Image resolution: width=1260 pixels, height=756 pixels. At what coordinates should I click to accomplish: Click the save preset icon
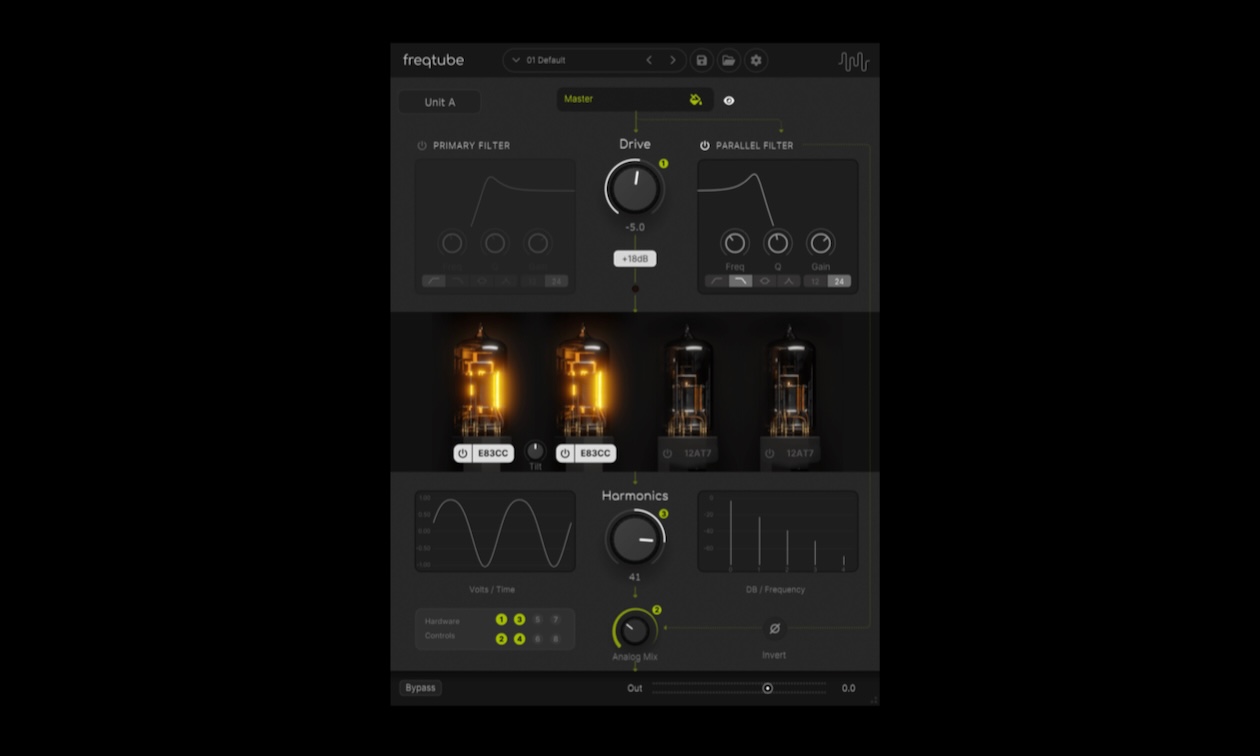701,60
